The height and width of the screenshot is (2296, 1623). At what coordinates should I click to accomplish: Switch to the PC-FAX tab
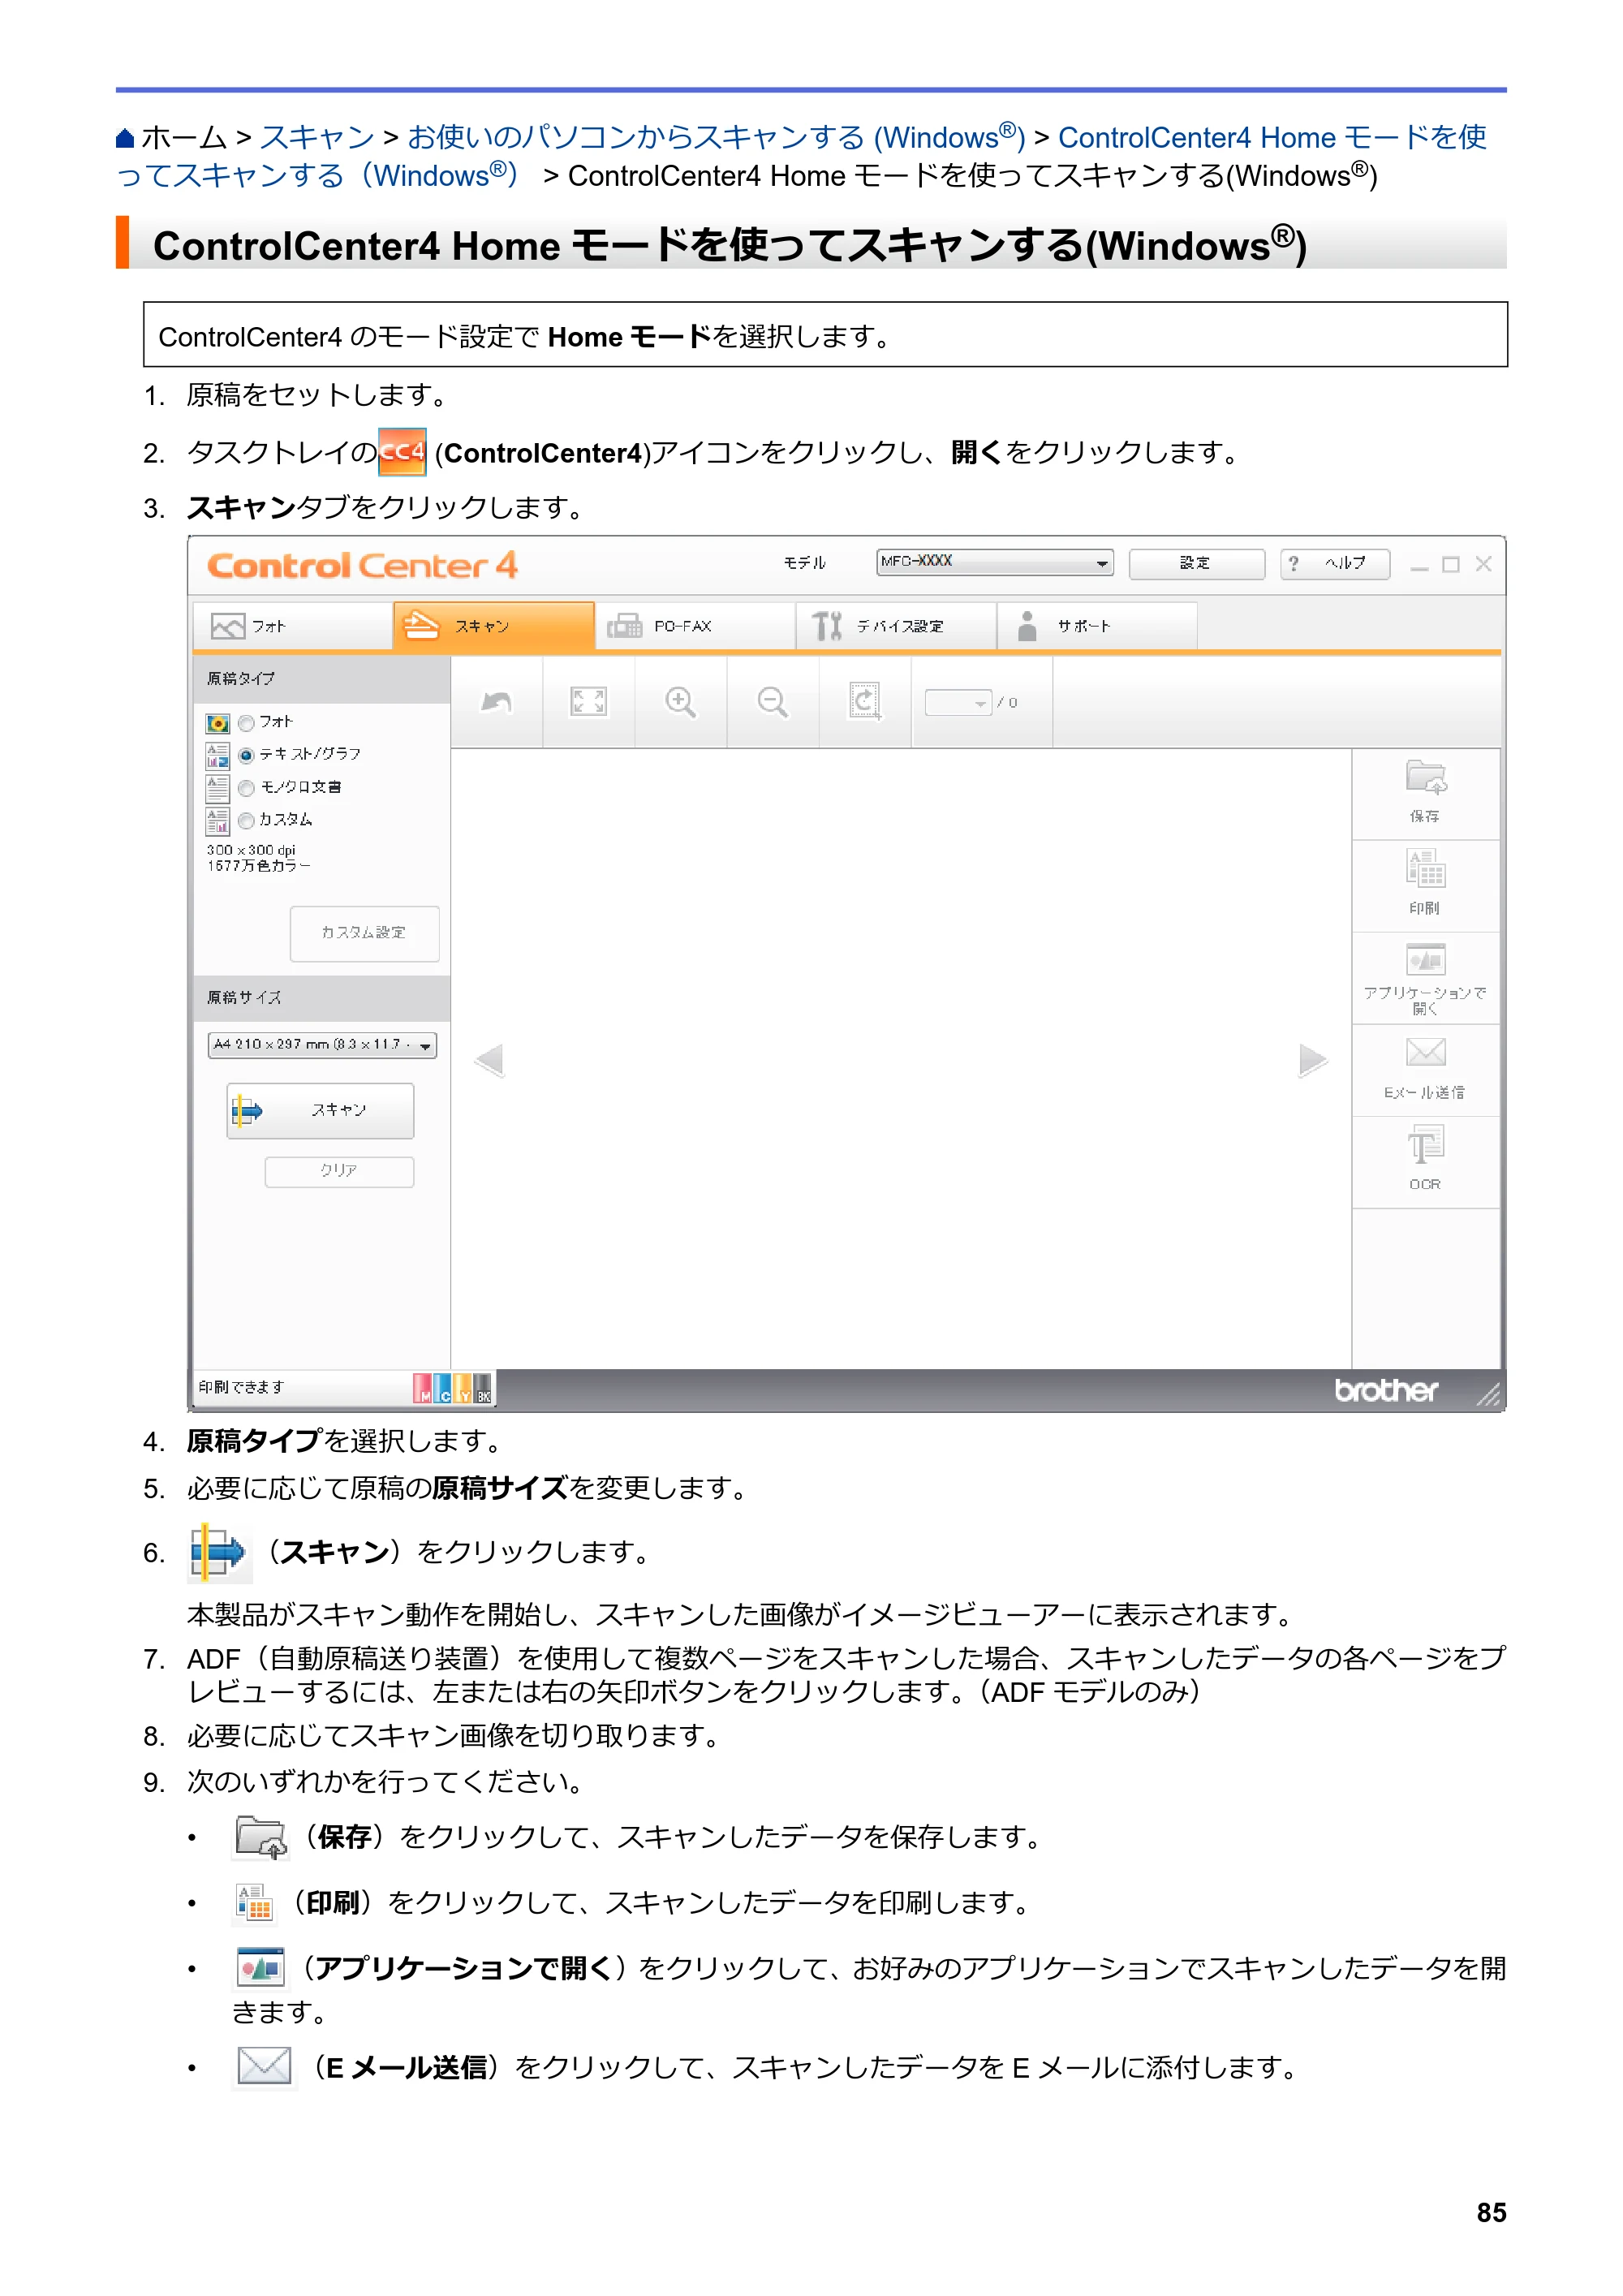[695, 626]
